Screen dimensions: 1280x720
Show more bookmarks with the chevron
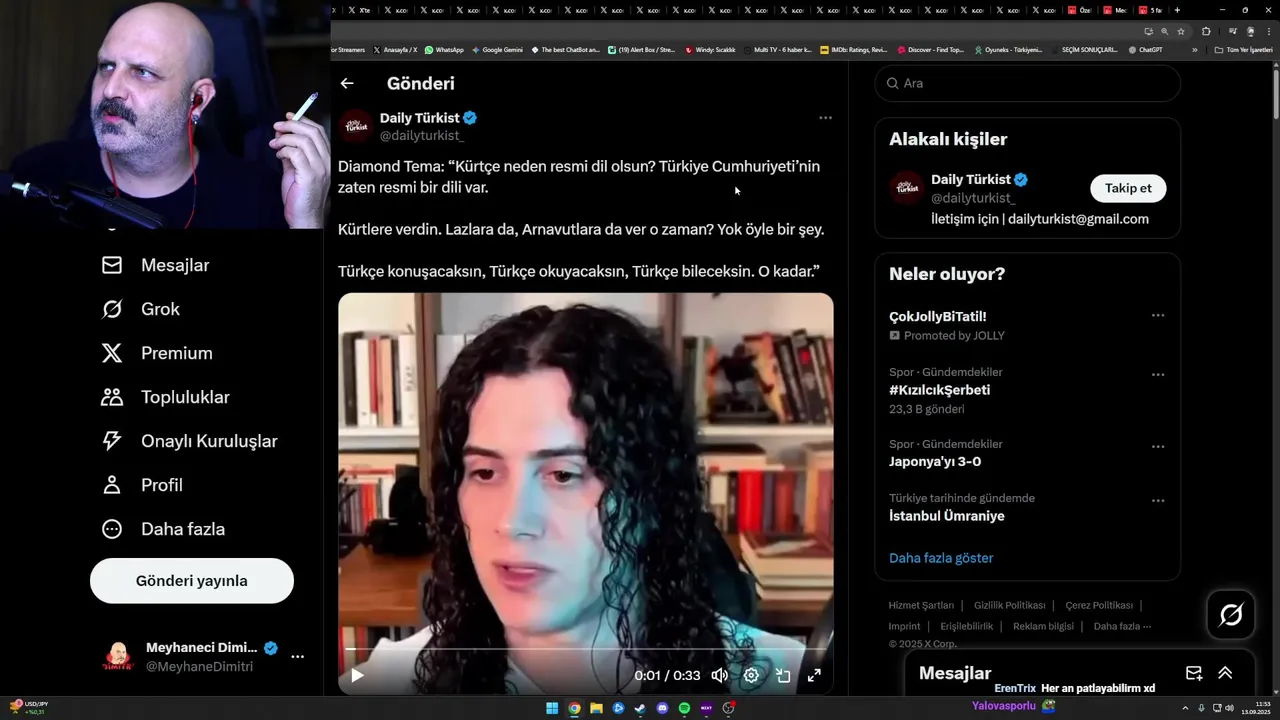(1194, 49)
